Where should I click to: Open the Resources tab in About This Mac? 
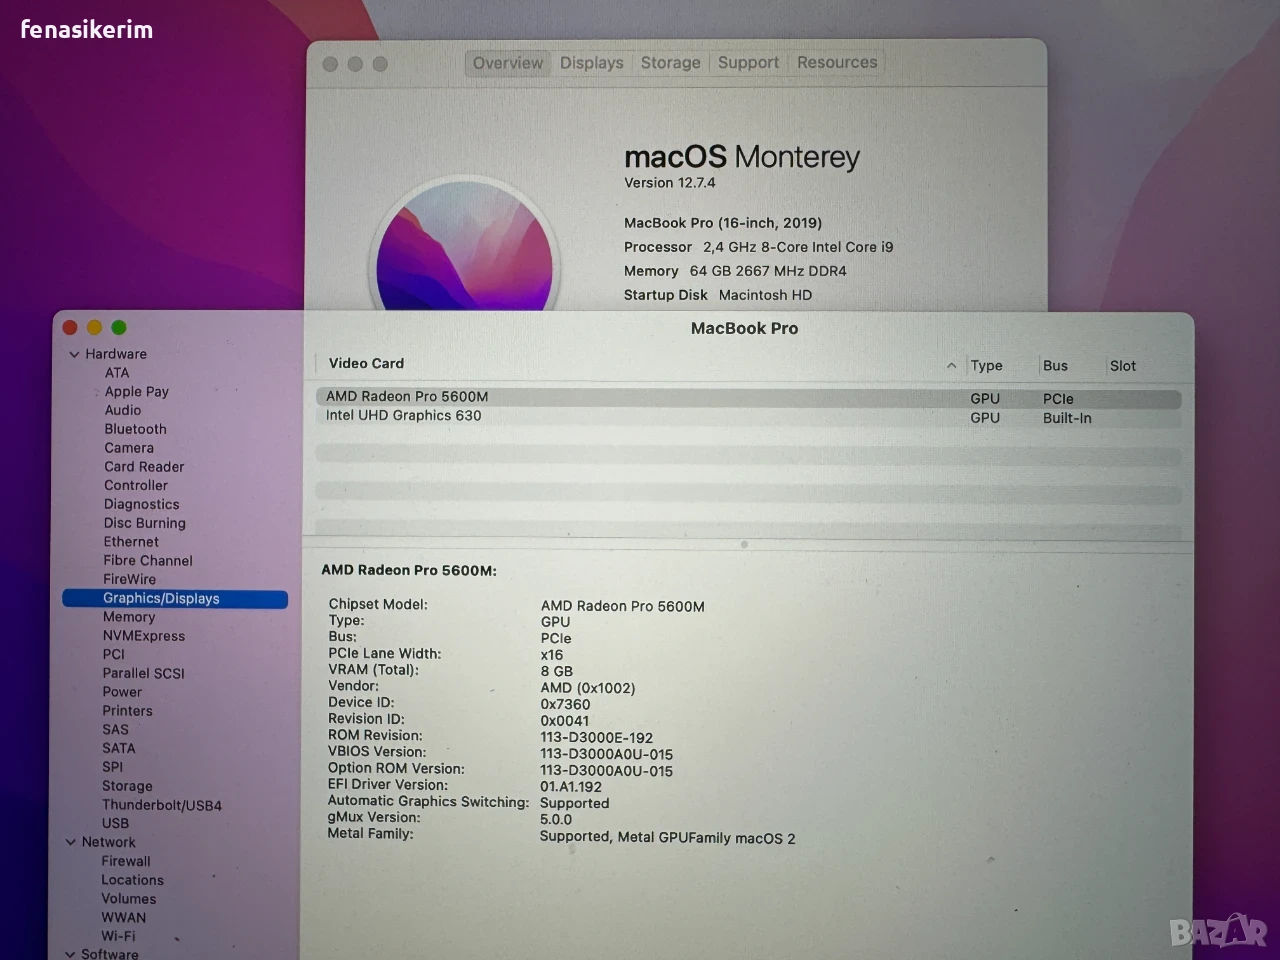(x=837, y=62)
